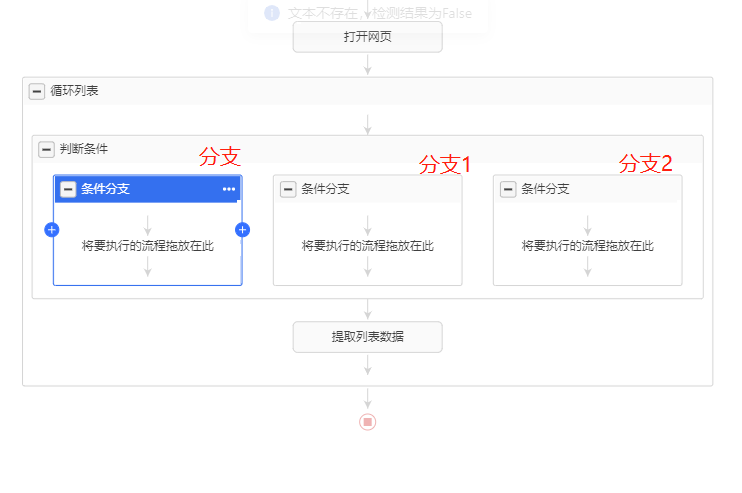Collapse the right 条件分支 branch under 分支2
Viewport: 742px width, 493px height.
508,189
